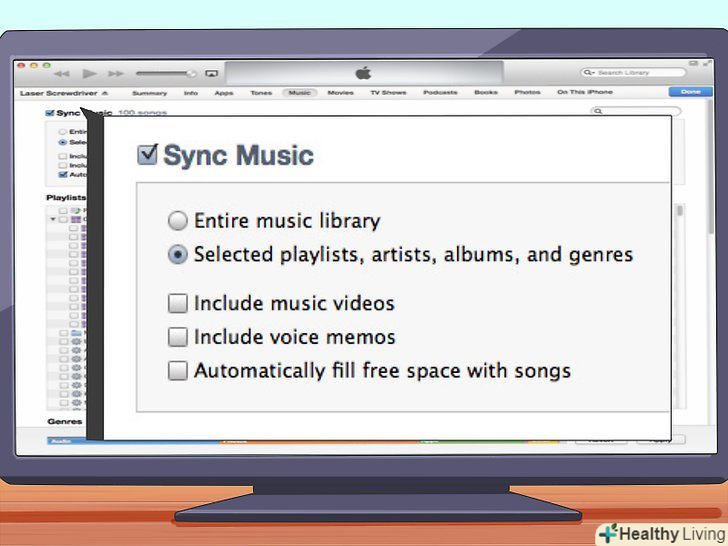Click the Previous track rewind button
Viewport: 728px width, 546px height.
(x=62, y=74)
